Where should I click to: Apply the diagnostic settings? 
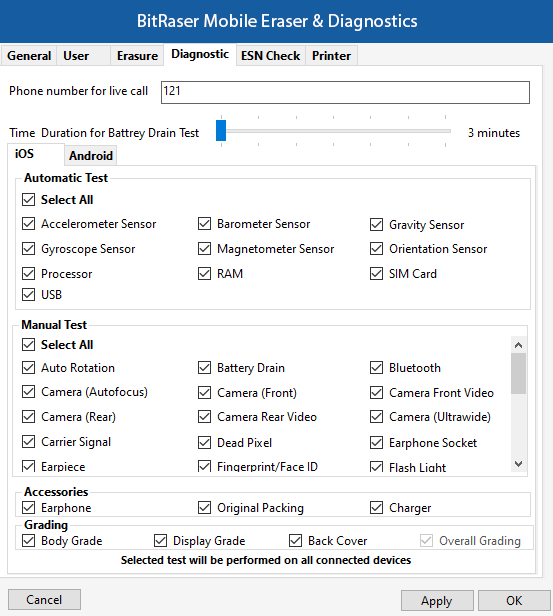point(437,601)
